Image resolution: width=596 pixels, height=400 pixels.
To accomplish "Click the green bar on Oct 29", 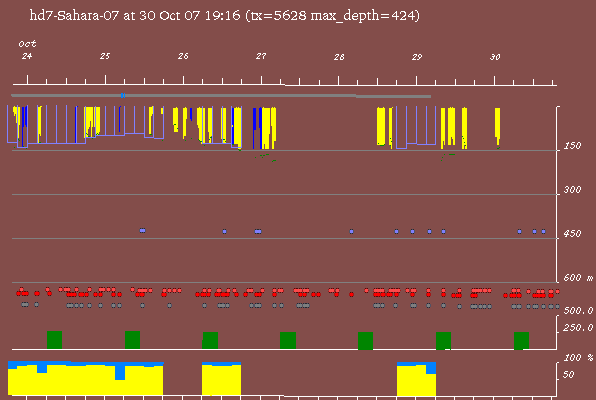I will 443,340.
